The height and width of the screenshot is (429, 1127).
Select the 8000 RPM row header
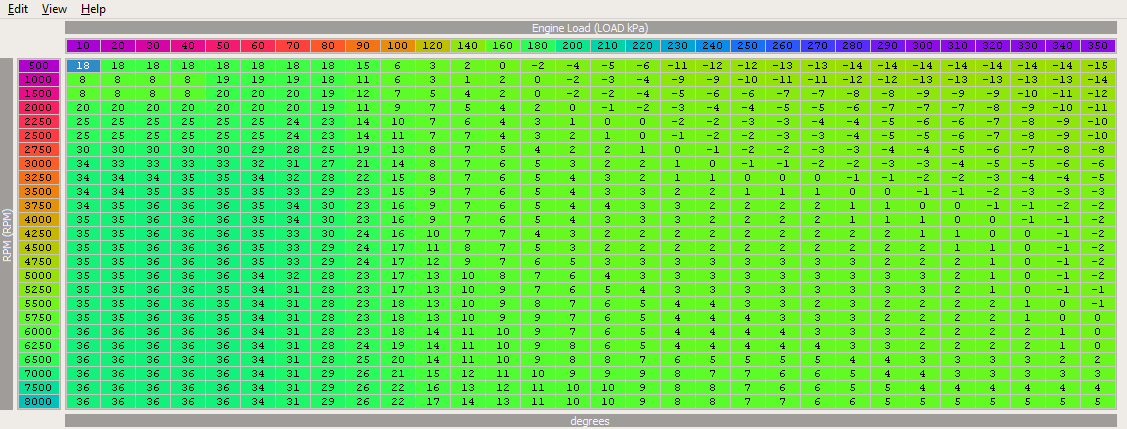[39, 401]
